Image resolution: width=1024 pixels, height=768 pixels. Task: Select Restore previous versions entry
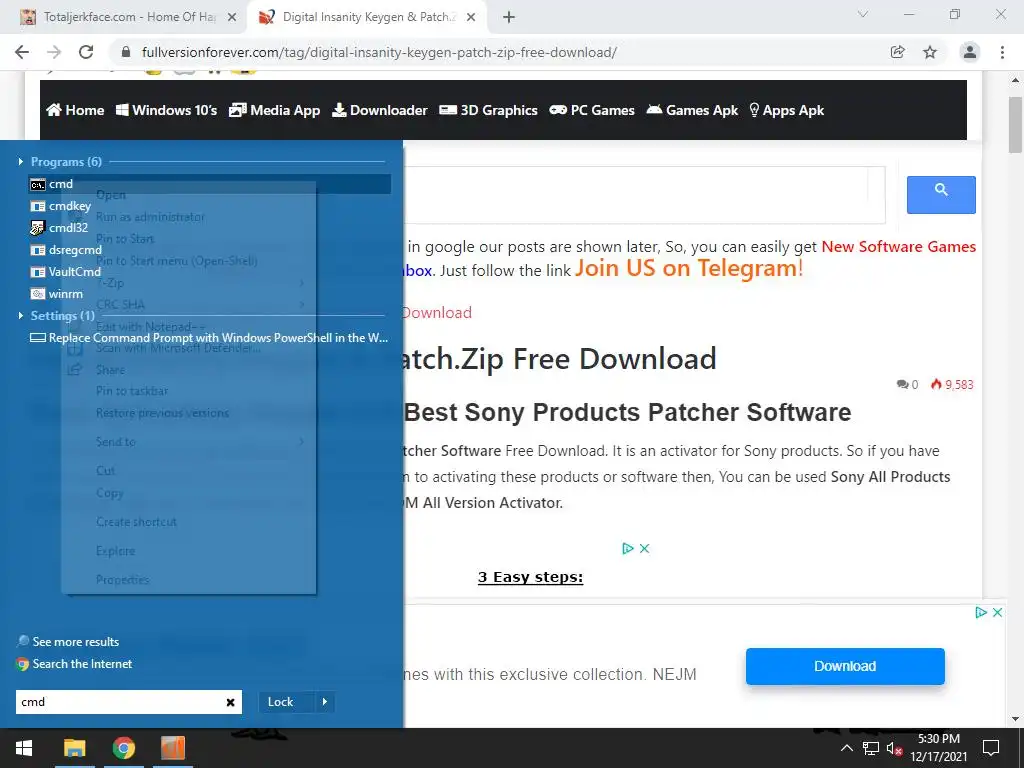pos(163,413)
